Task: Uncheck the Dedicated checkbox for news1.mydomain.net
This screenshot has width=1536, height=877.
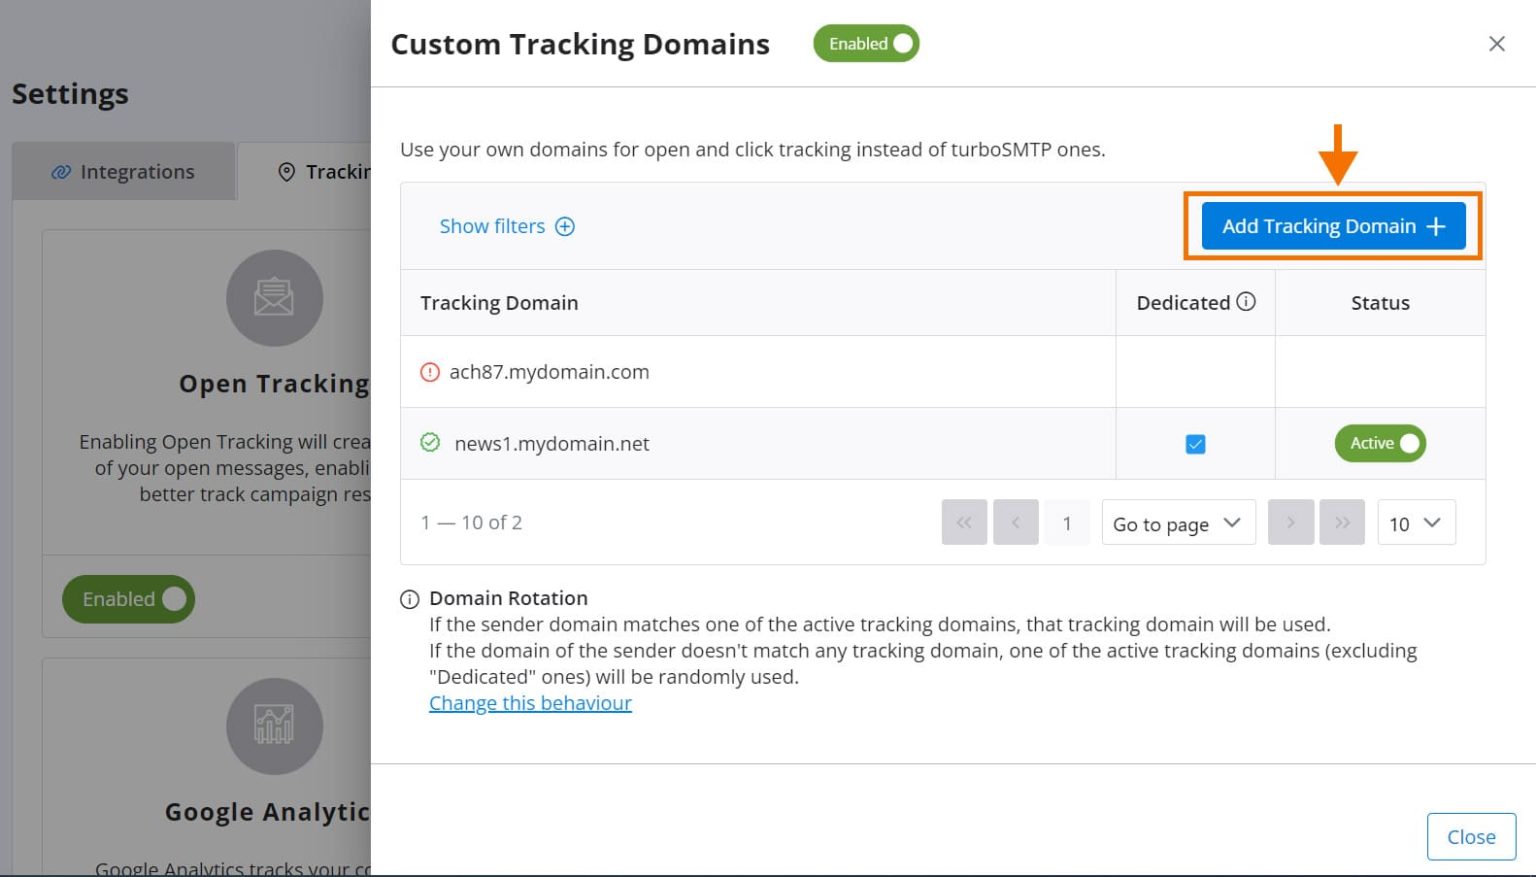Action: (1194, 443)
